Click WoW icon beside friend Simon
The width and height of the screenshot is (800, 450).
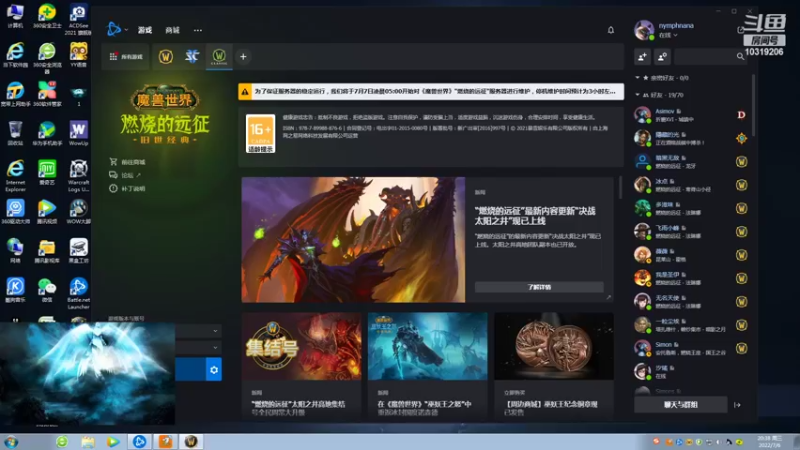(x=741, y=348)
